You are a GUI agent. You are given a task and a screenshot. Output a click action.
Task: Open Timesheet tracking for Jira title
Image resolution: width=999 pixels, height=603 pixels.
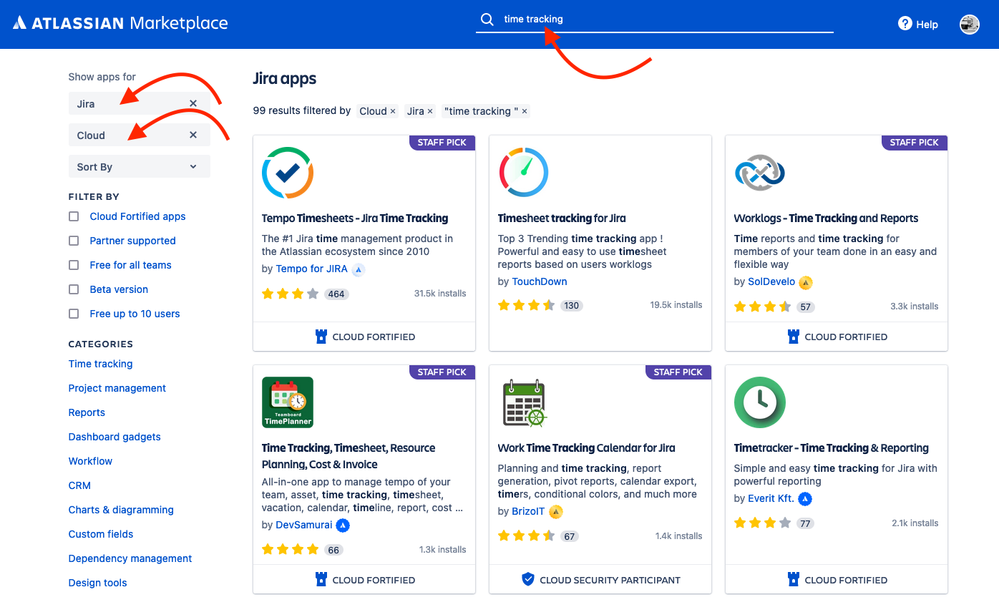click(561, 218)
